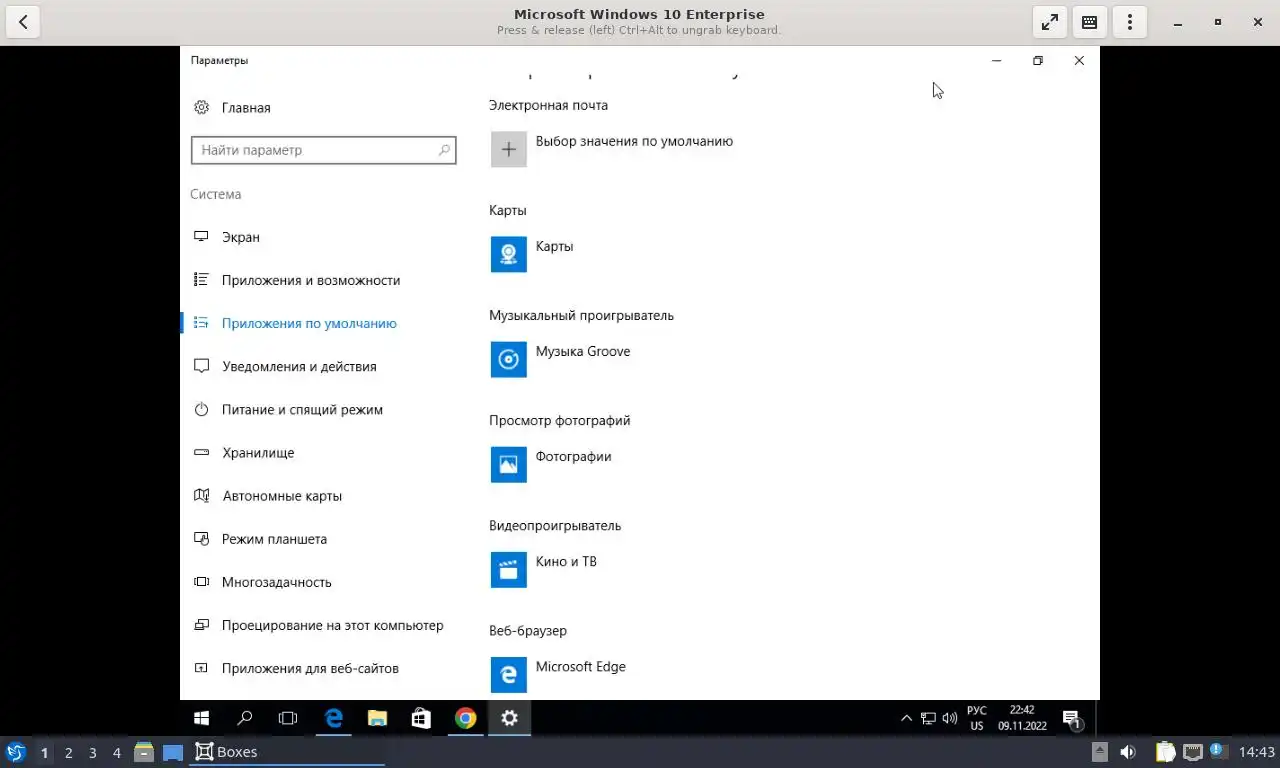Switch to host workspace 2

tap(68, 752)
